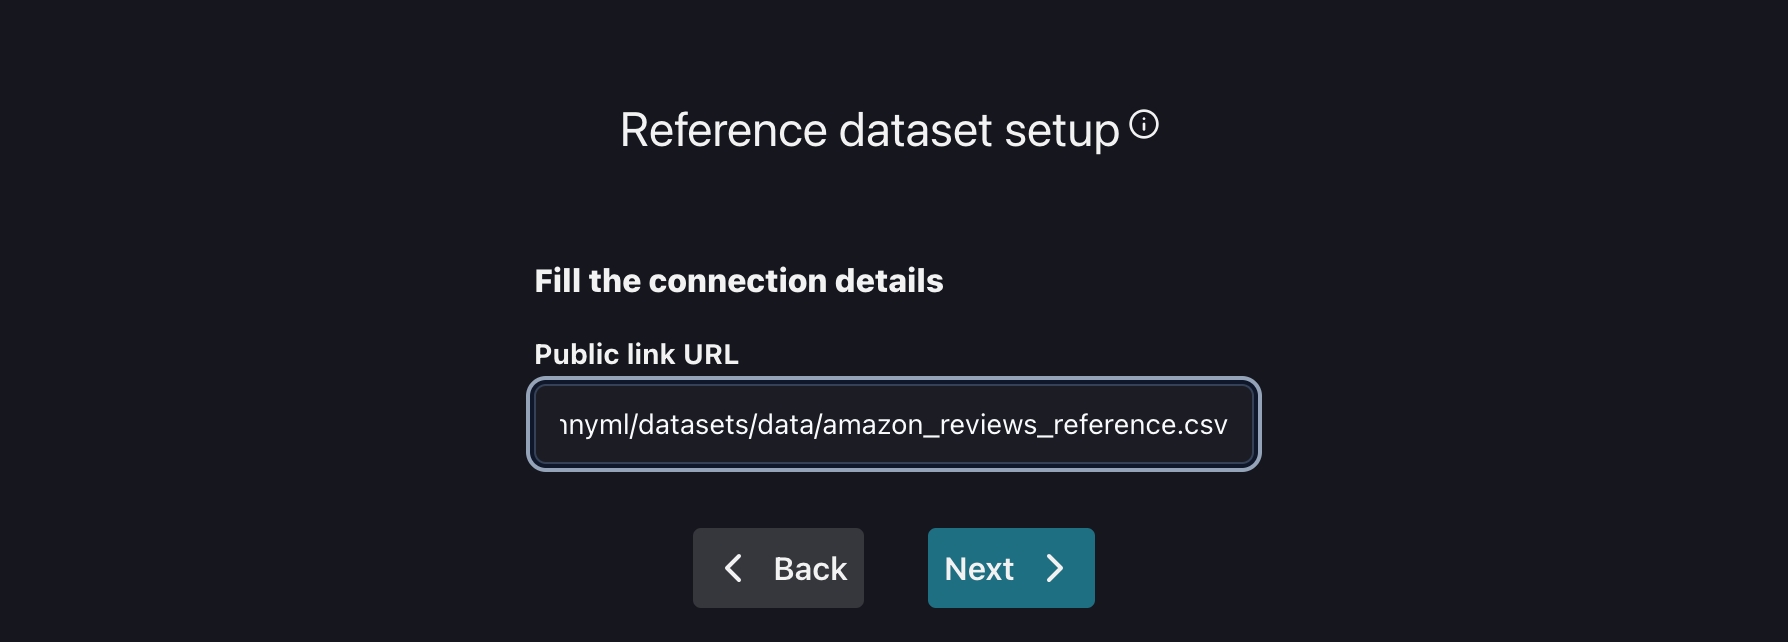Select the circled i information icon
The image size is (1788, 642).
point(1144,125)
